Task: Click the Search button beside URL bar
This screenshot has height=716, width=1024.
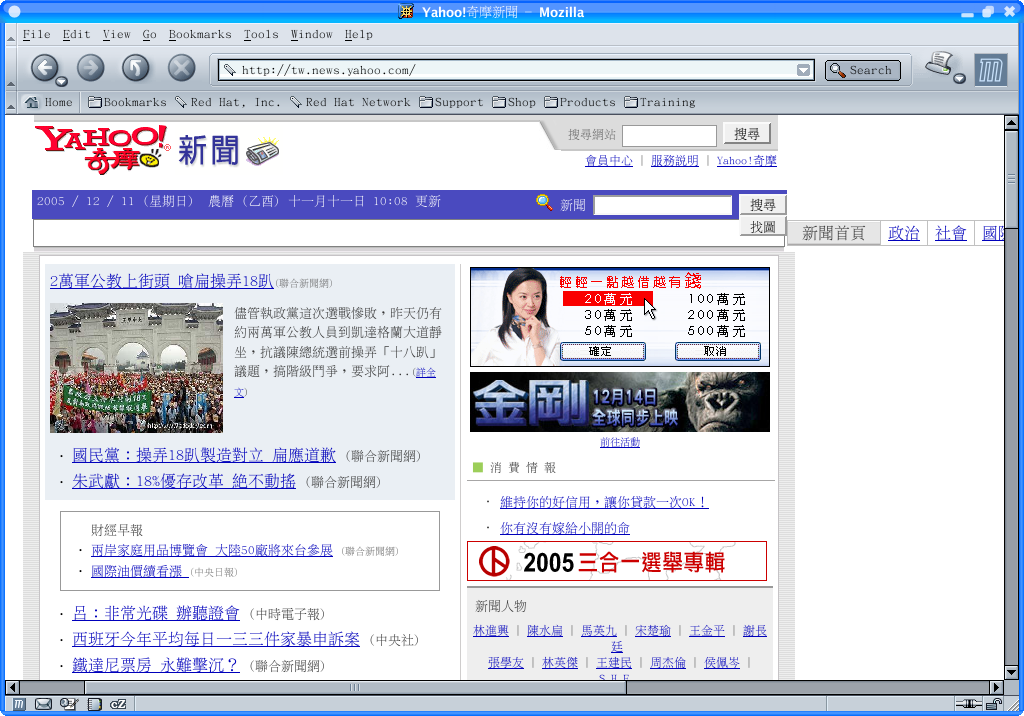Action: pos(862,70)
